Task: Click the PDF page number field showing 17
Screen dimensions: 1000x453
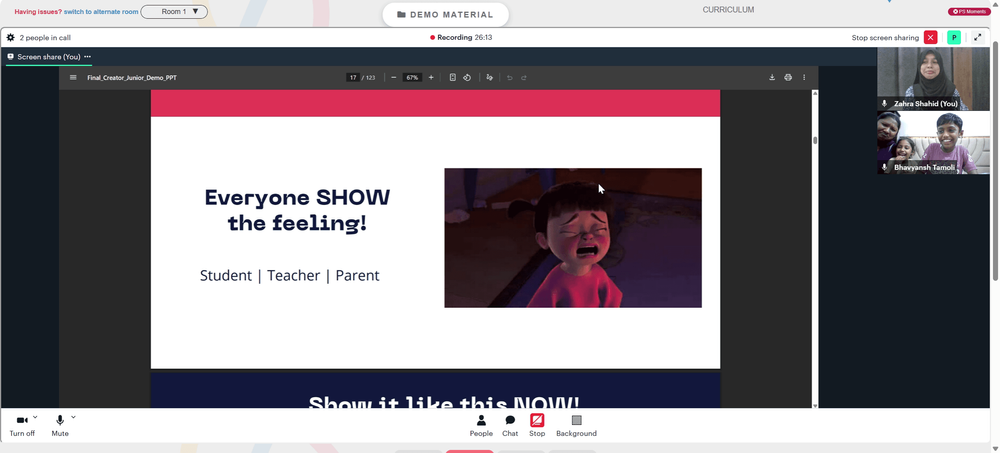Action: tap(353, 78)
